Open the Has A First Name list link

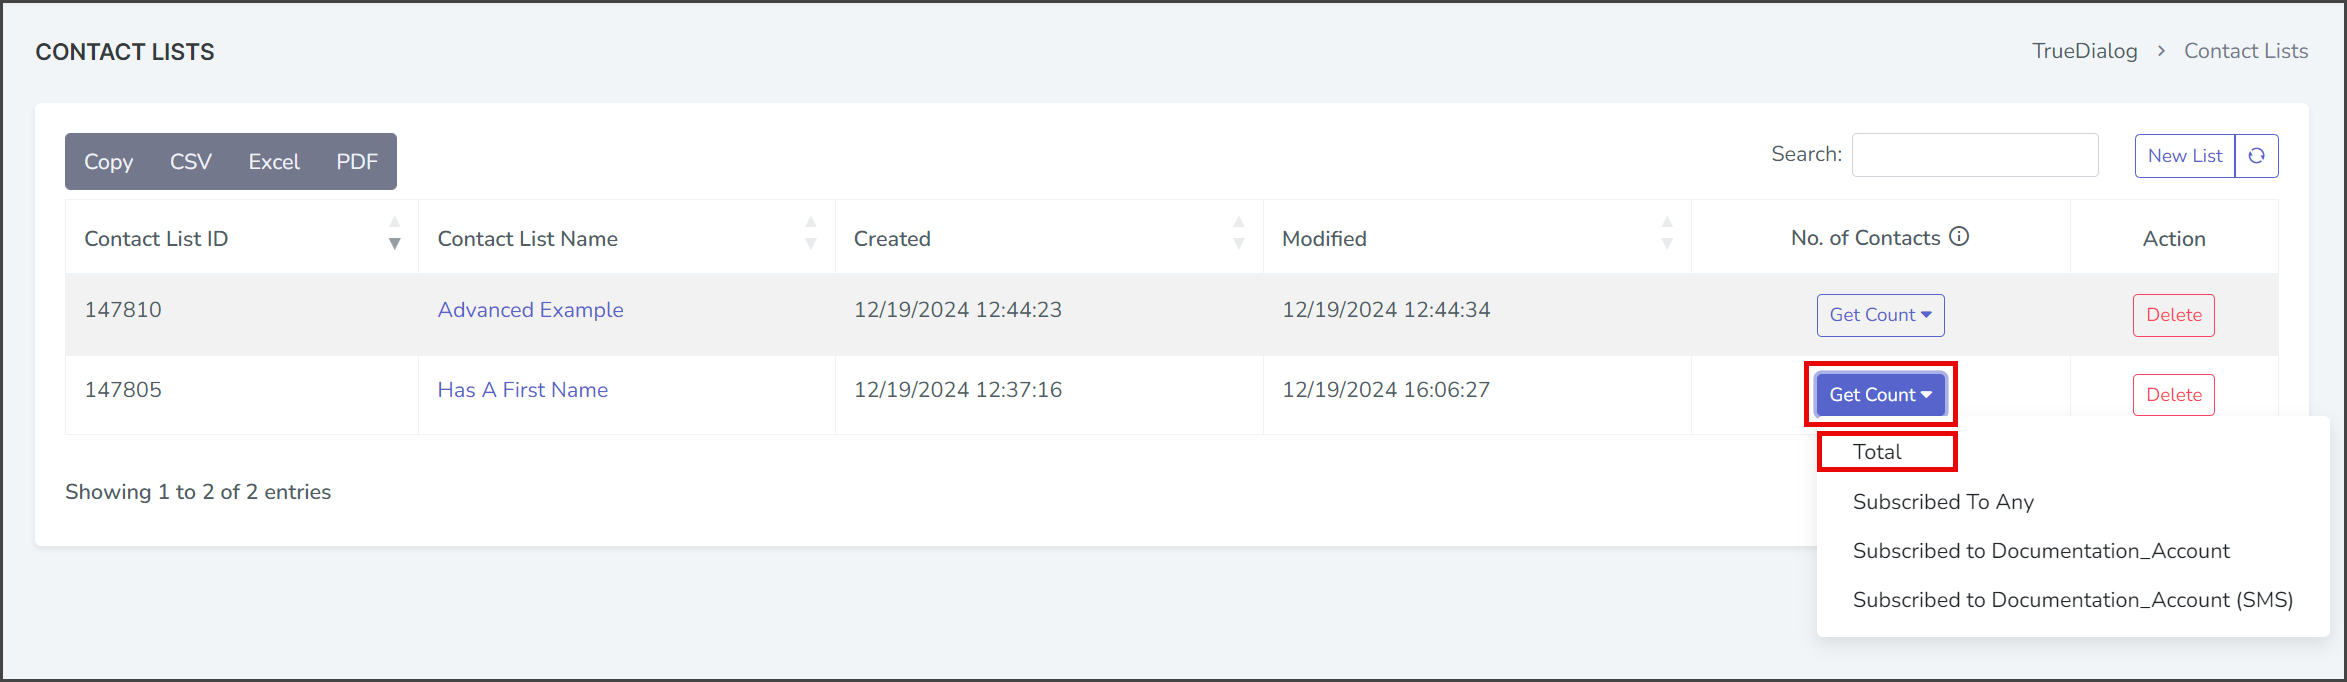coord(523,390)
